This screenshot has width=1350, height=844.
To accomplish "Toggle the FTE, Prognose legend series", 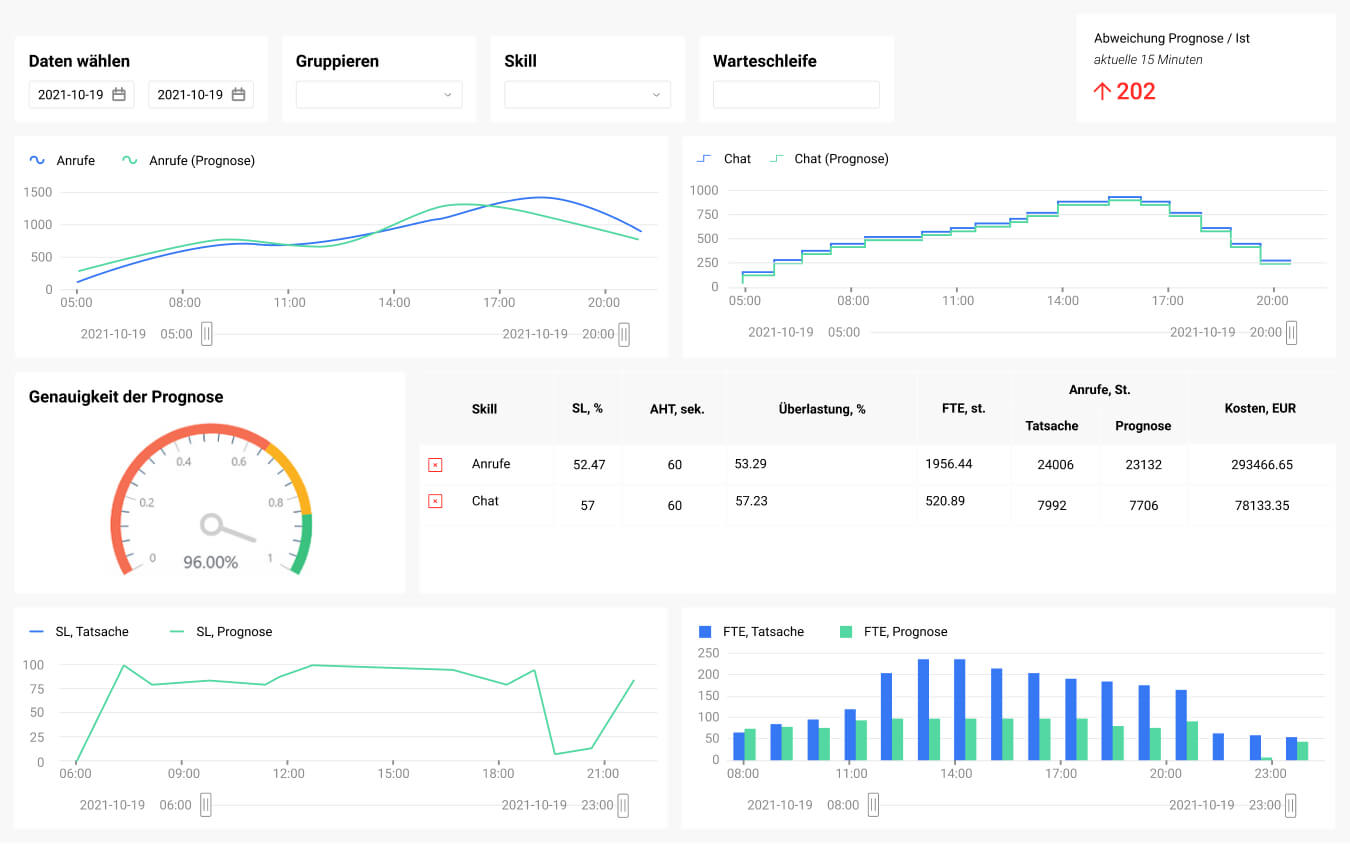I will click(x=893, y=632).
